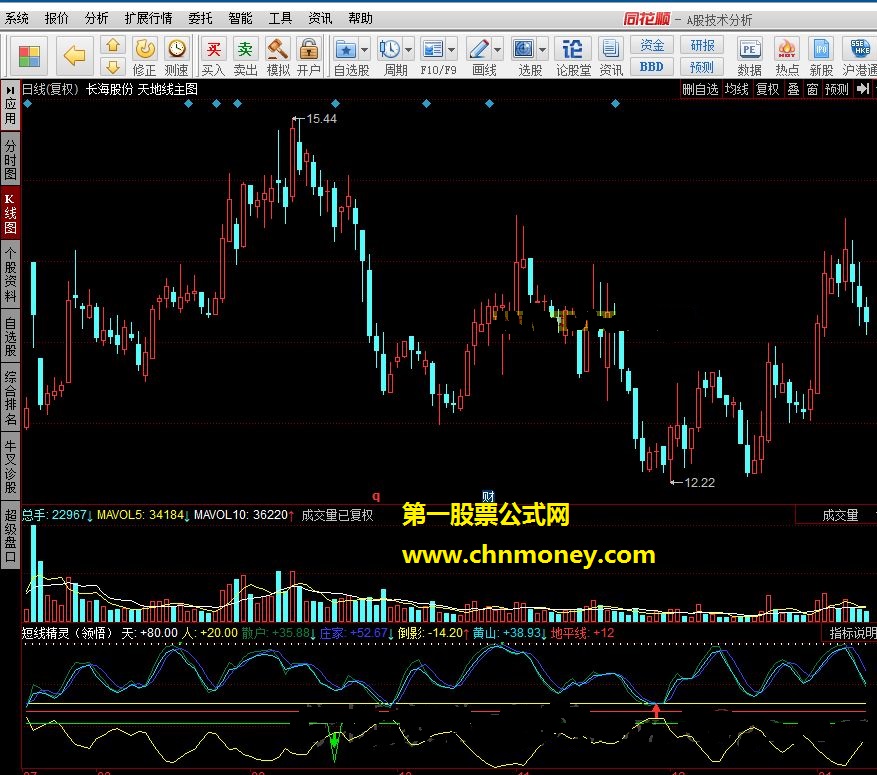Click the yellow up arrow toolbar button
Screen dimensions: 877x775
click(113, 45)
